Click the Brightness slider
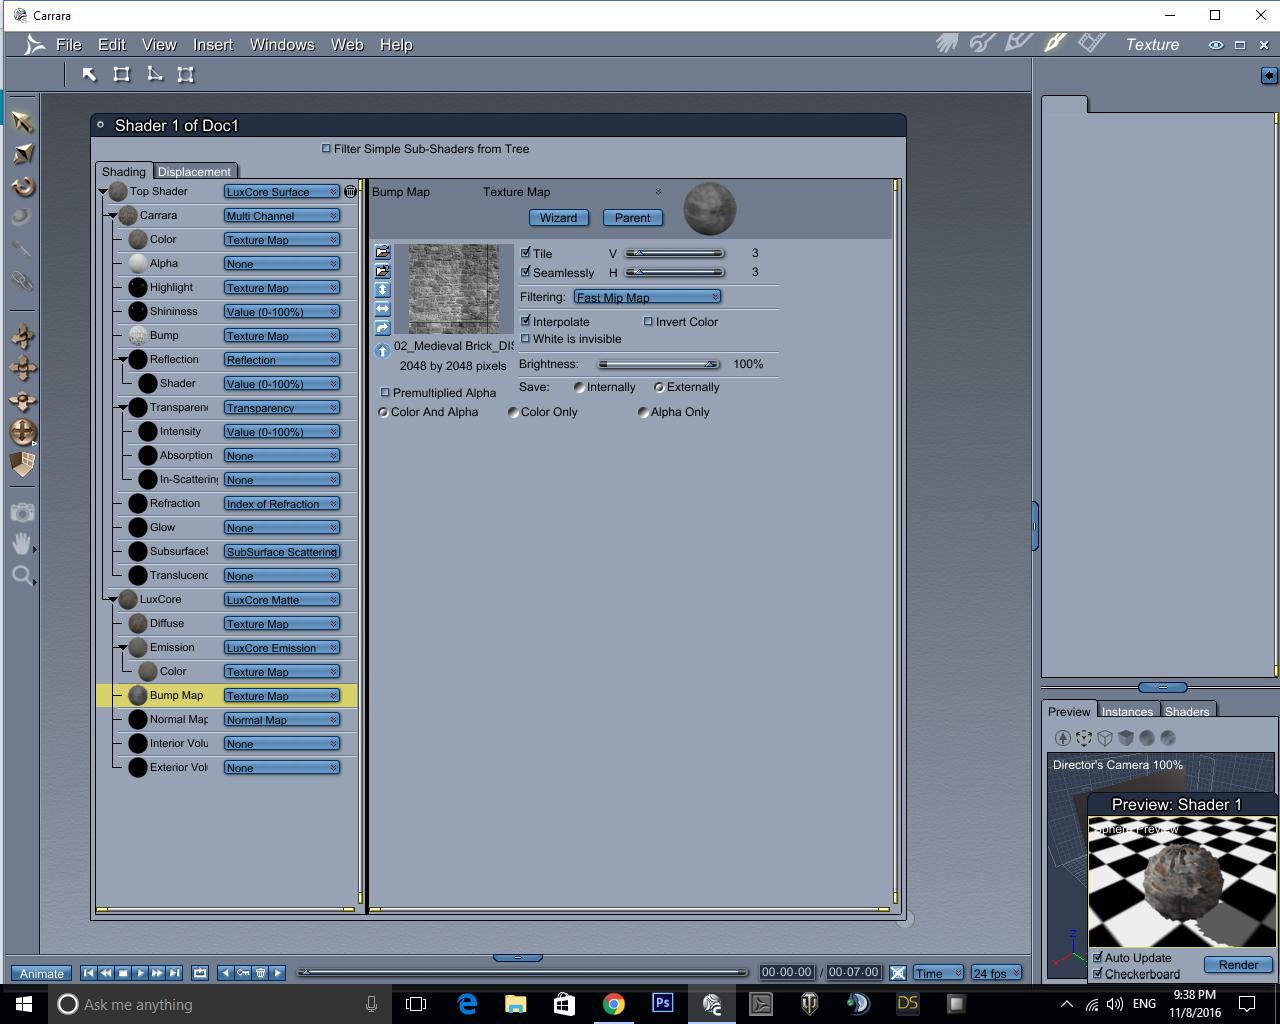Screen dimensions: 1280x1024 click(659, 364)
